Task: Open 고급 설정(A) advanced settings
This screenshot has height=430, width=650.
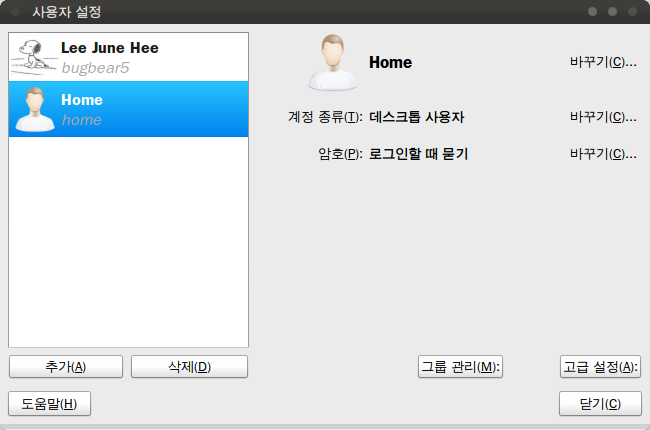Action: click(x=600, y=367)
